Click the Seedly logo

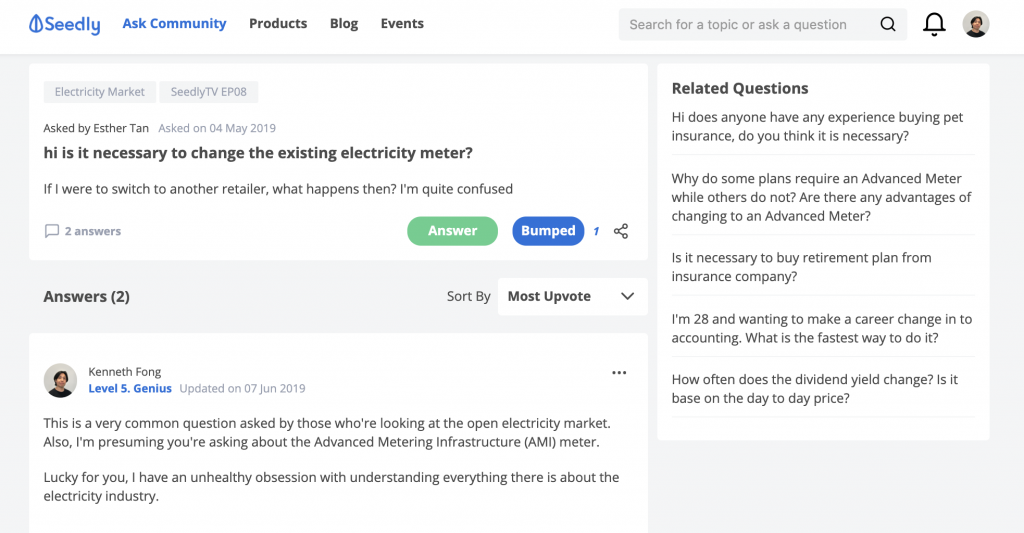tap(65, 24)
